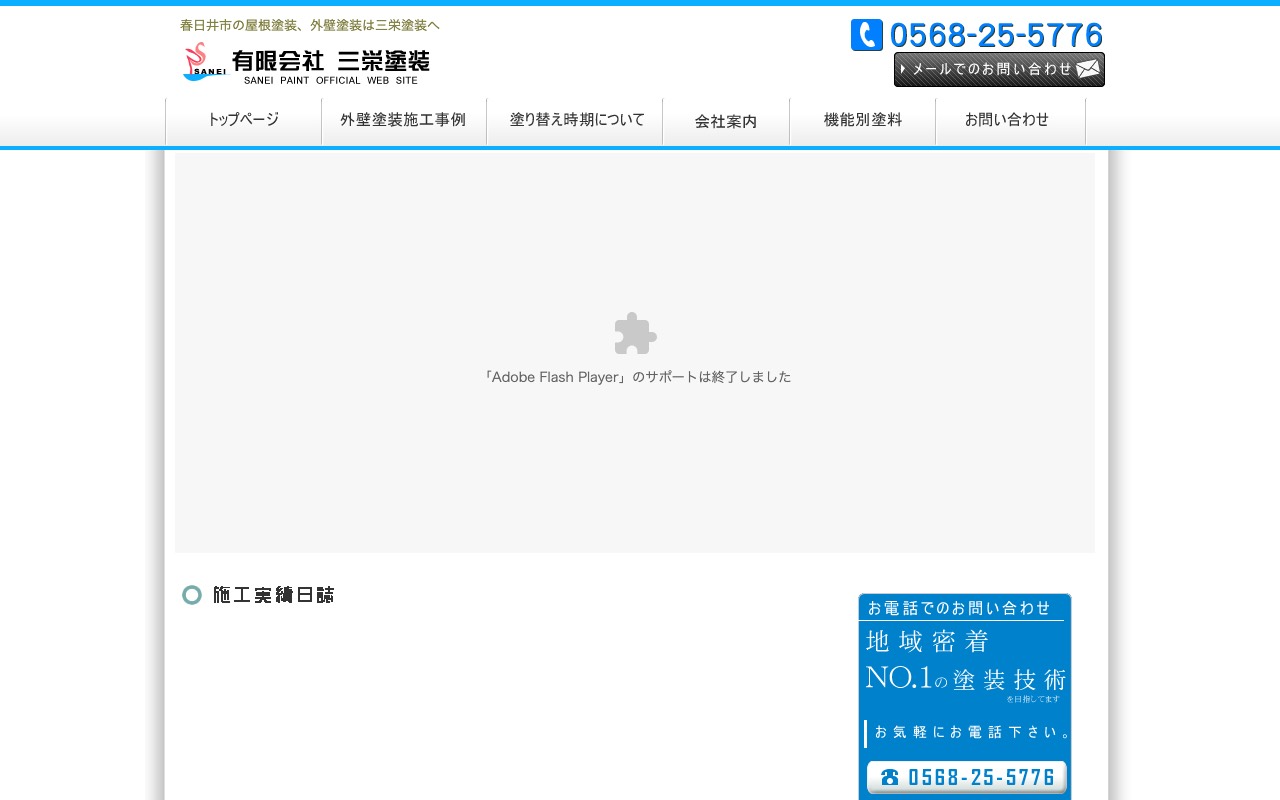Click the 地域密着 text in sidebar banner

927,641
